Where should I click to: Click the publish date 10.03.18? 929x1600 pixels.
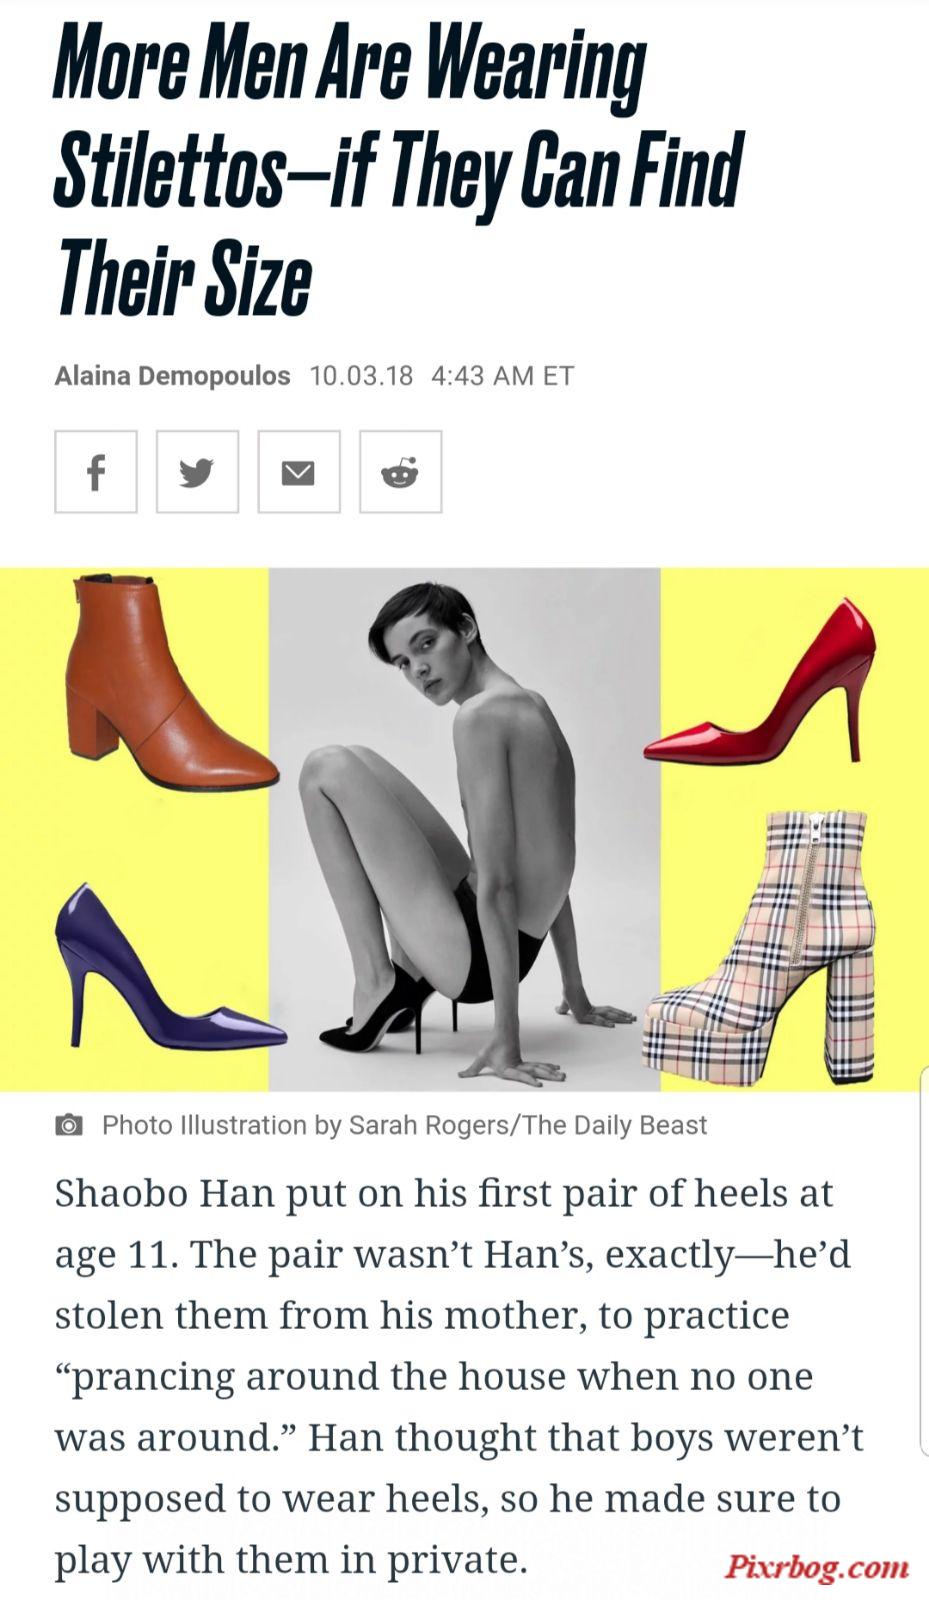click(361, 376)
